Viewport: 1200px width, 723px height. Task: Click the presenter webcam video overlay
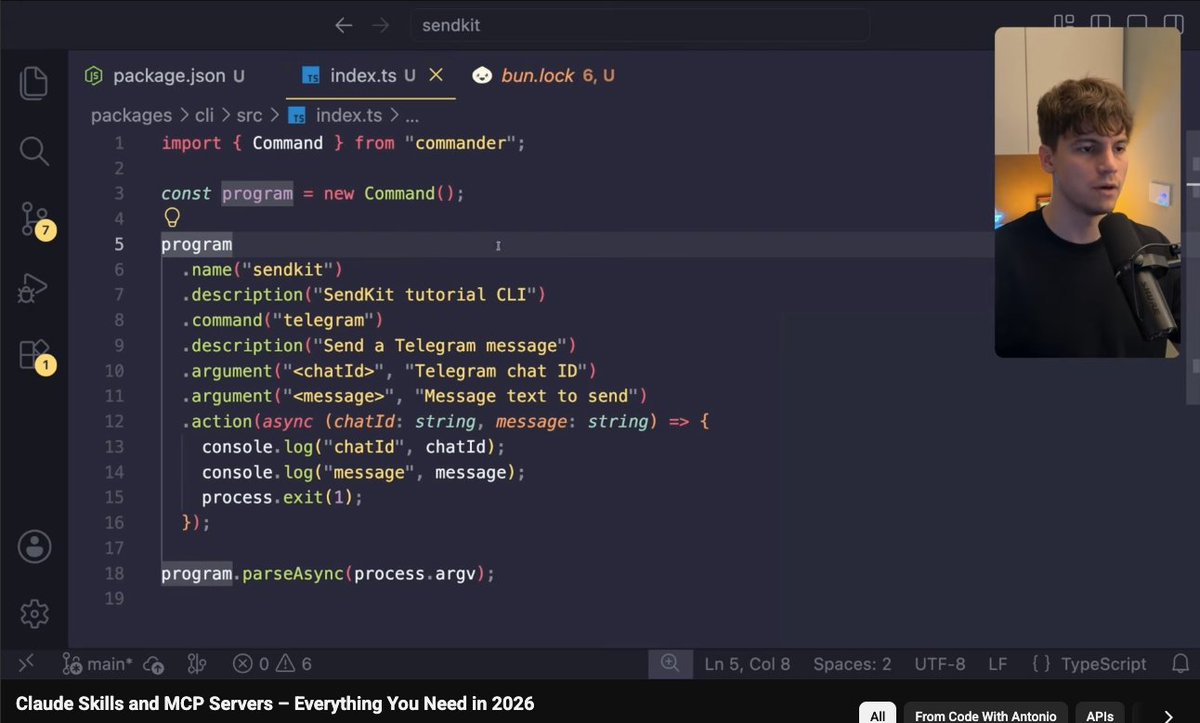[x=1087, y=192]
